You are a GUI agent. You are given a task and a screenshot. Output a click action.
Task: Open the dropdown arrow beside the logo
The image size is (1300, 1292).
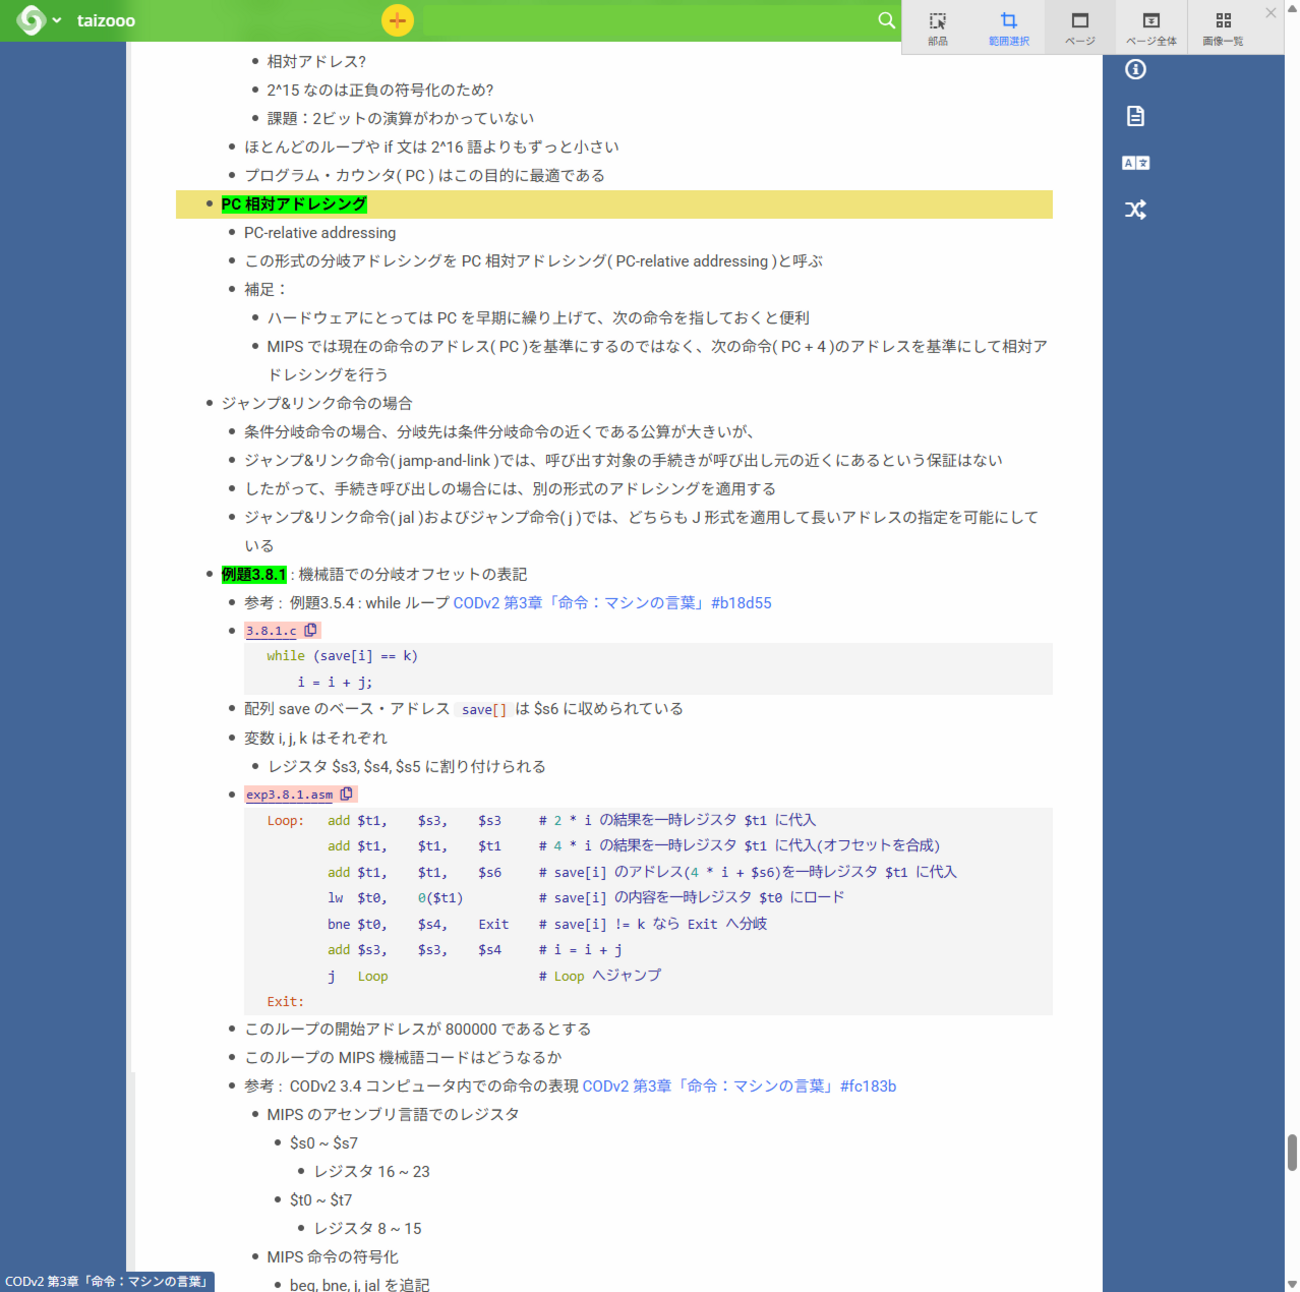pos(57,20)
